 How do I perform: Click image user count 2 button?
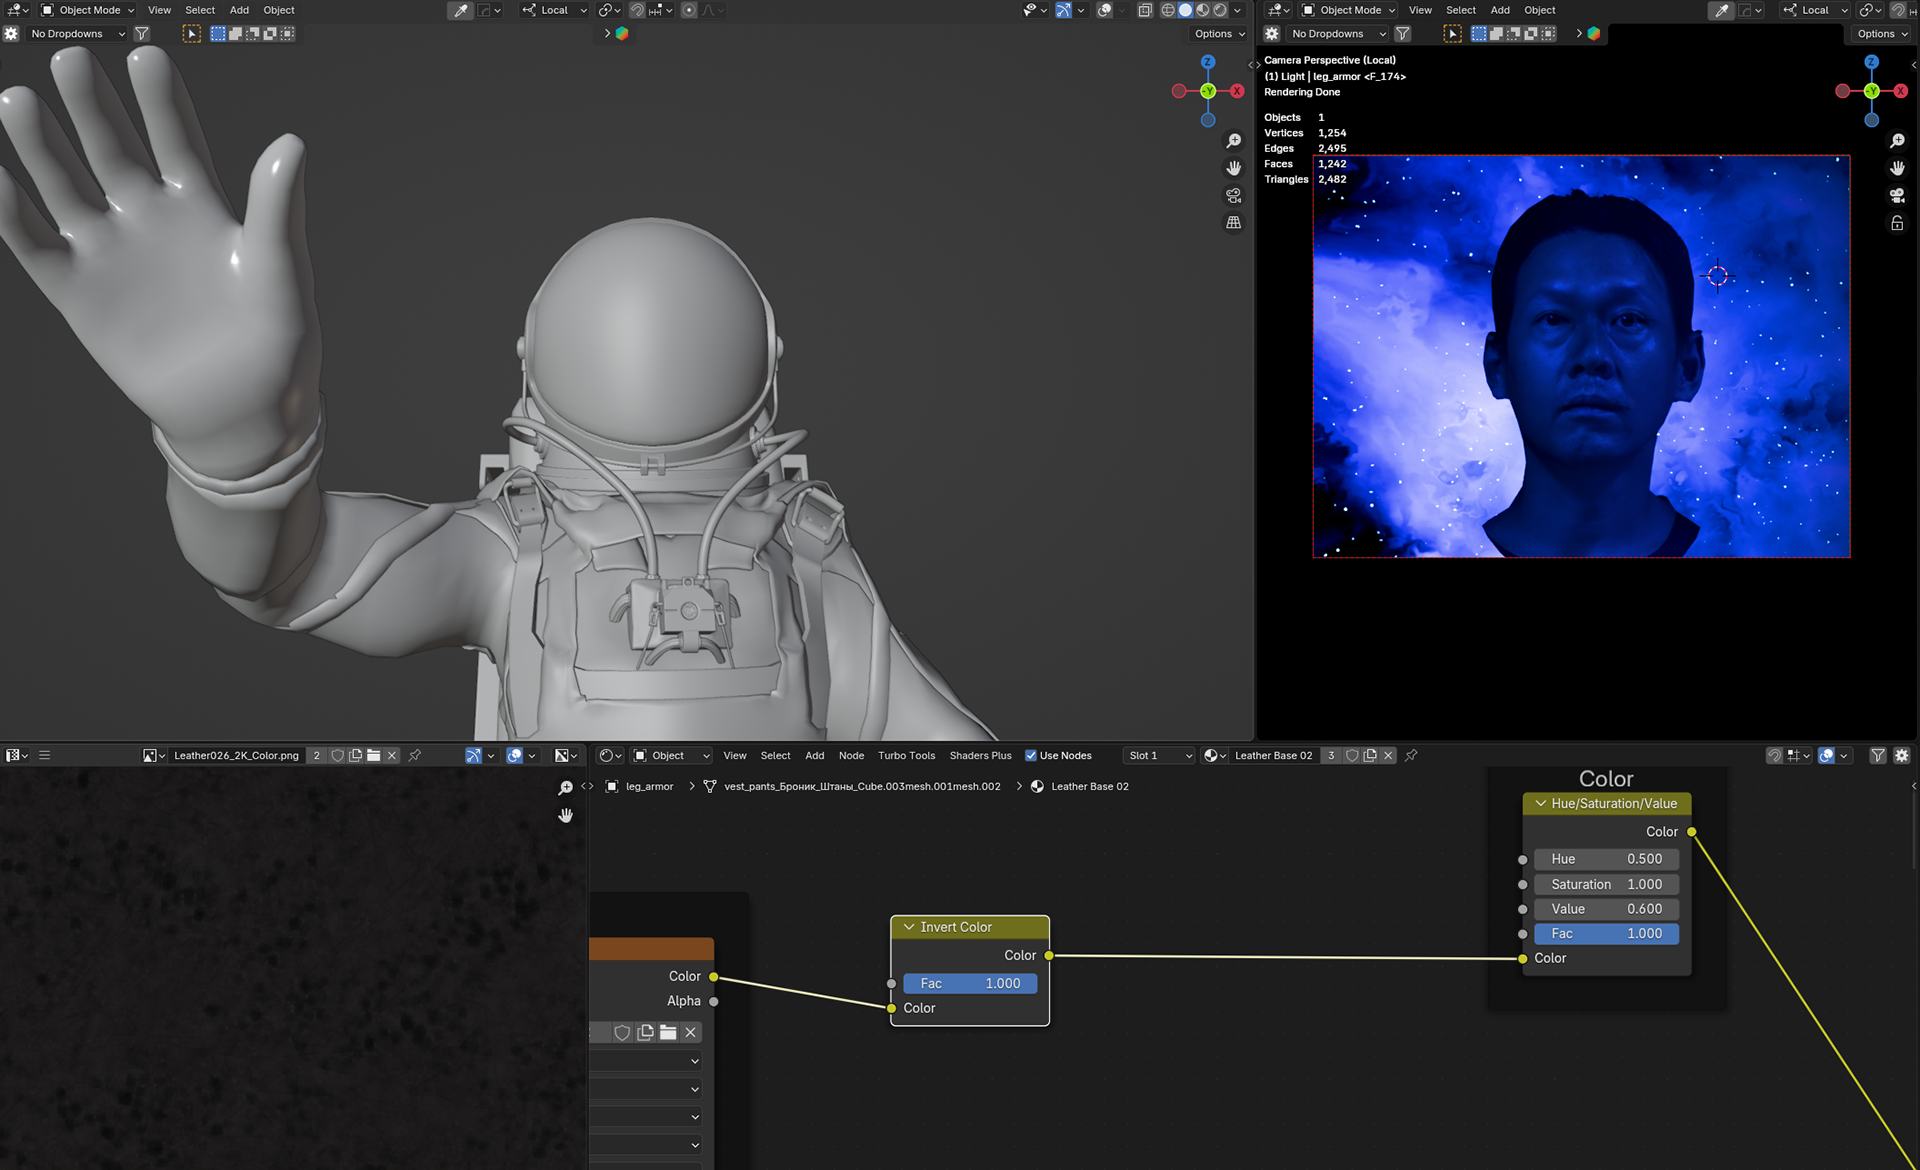coord(317,755)
